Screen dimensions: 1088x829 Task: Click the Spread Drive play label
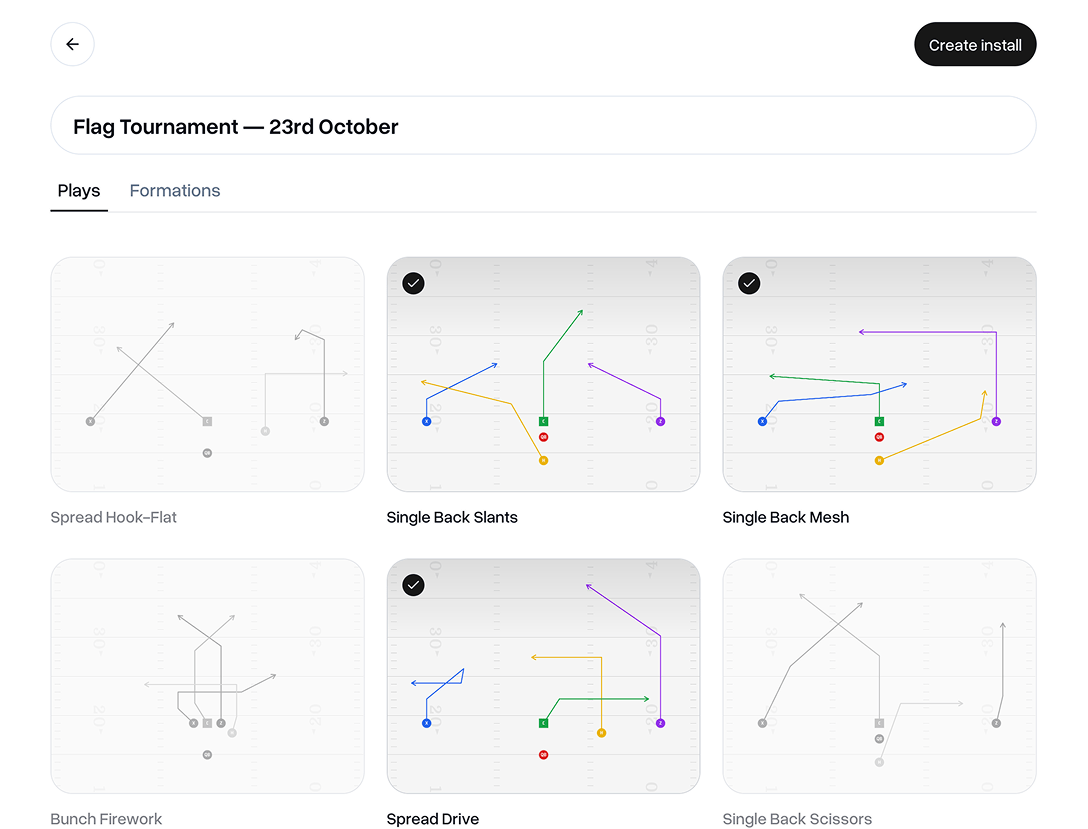pos(433,819)
